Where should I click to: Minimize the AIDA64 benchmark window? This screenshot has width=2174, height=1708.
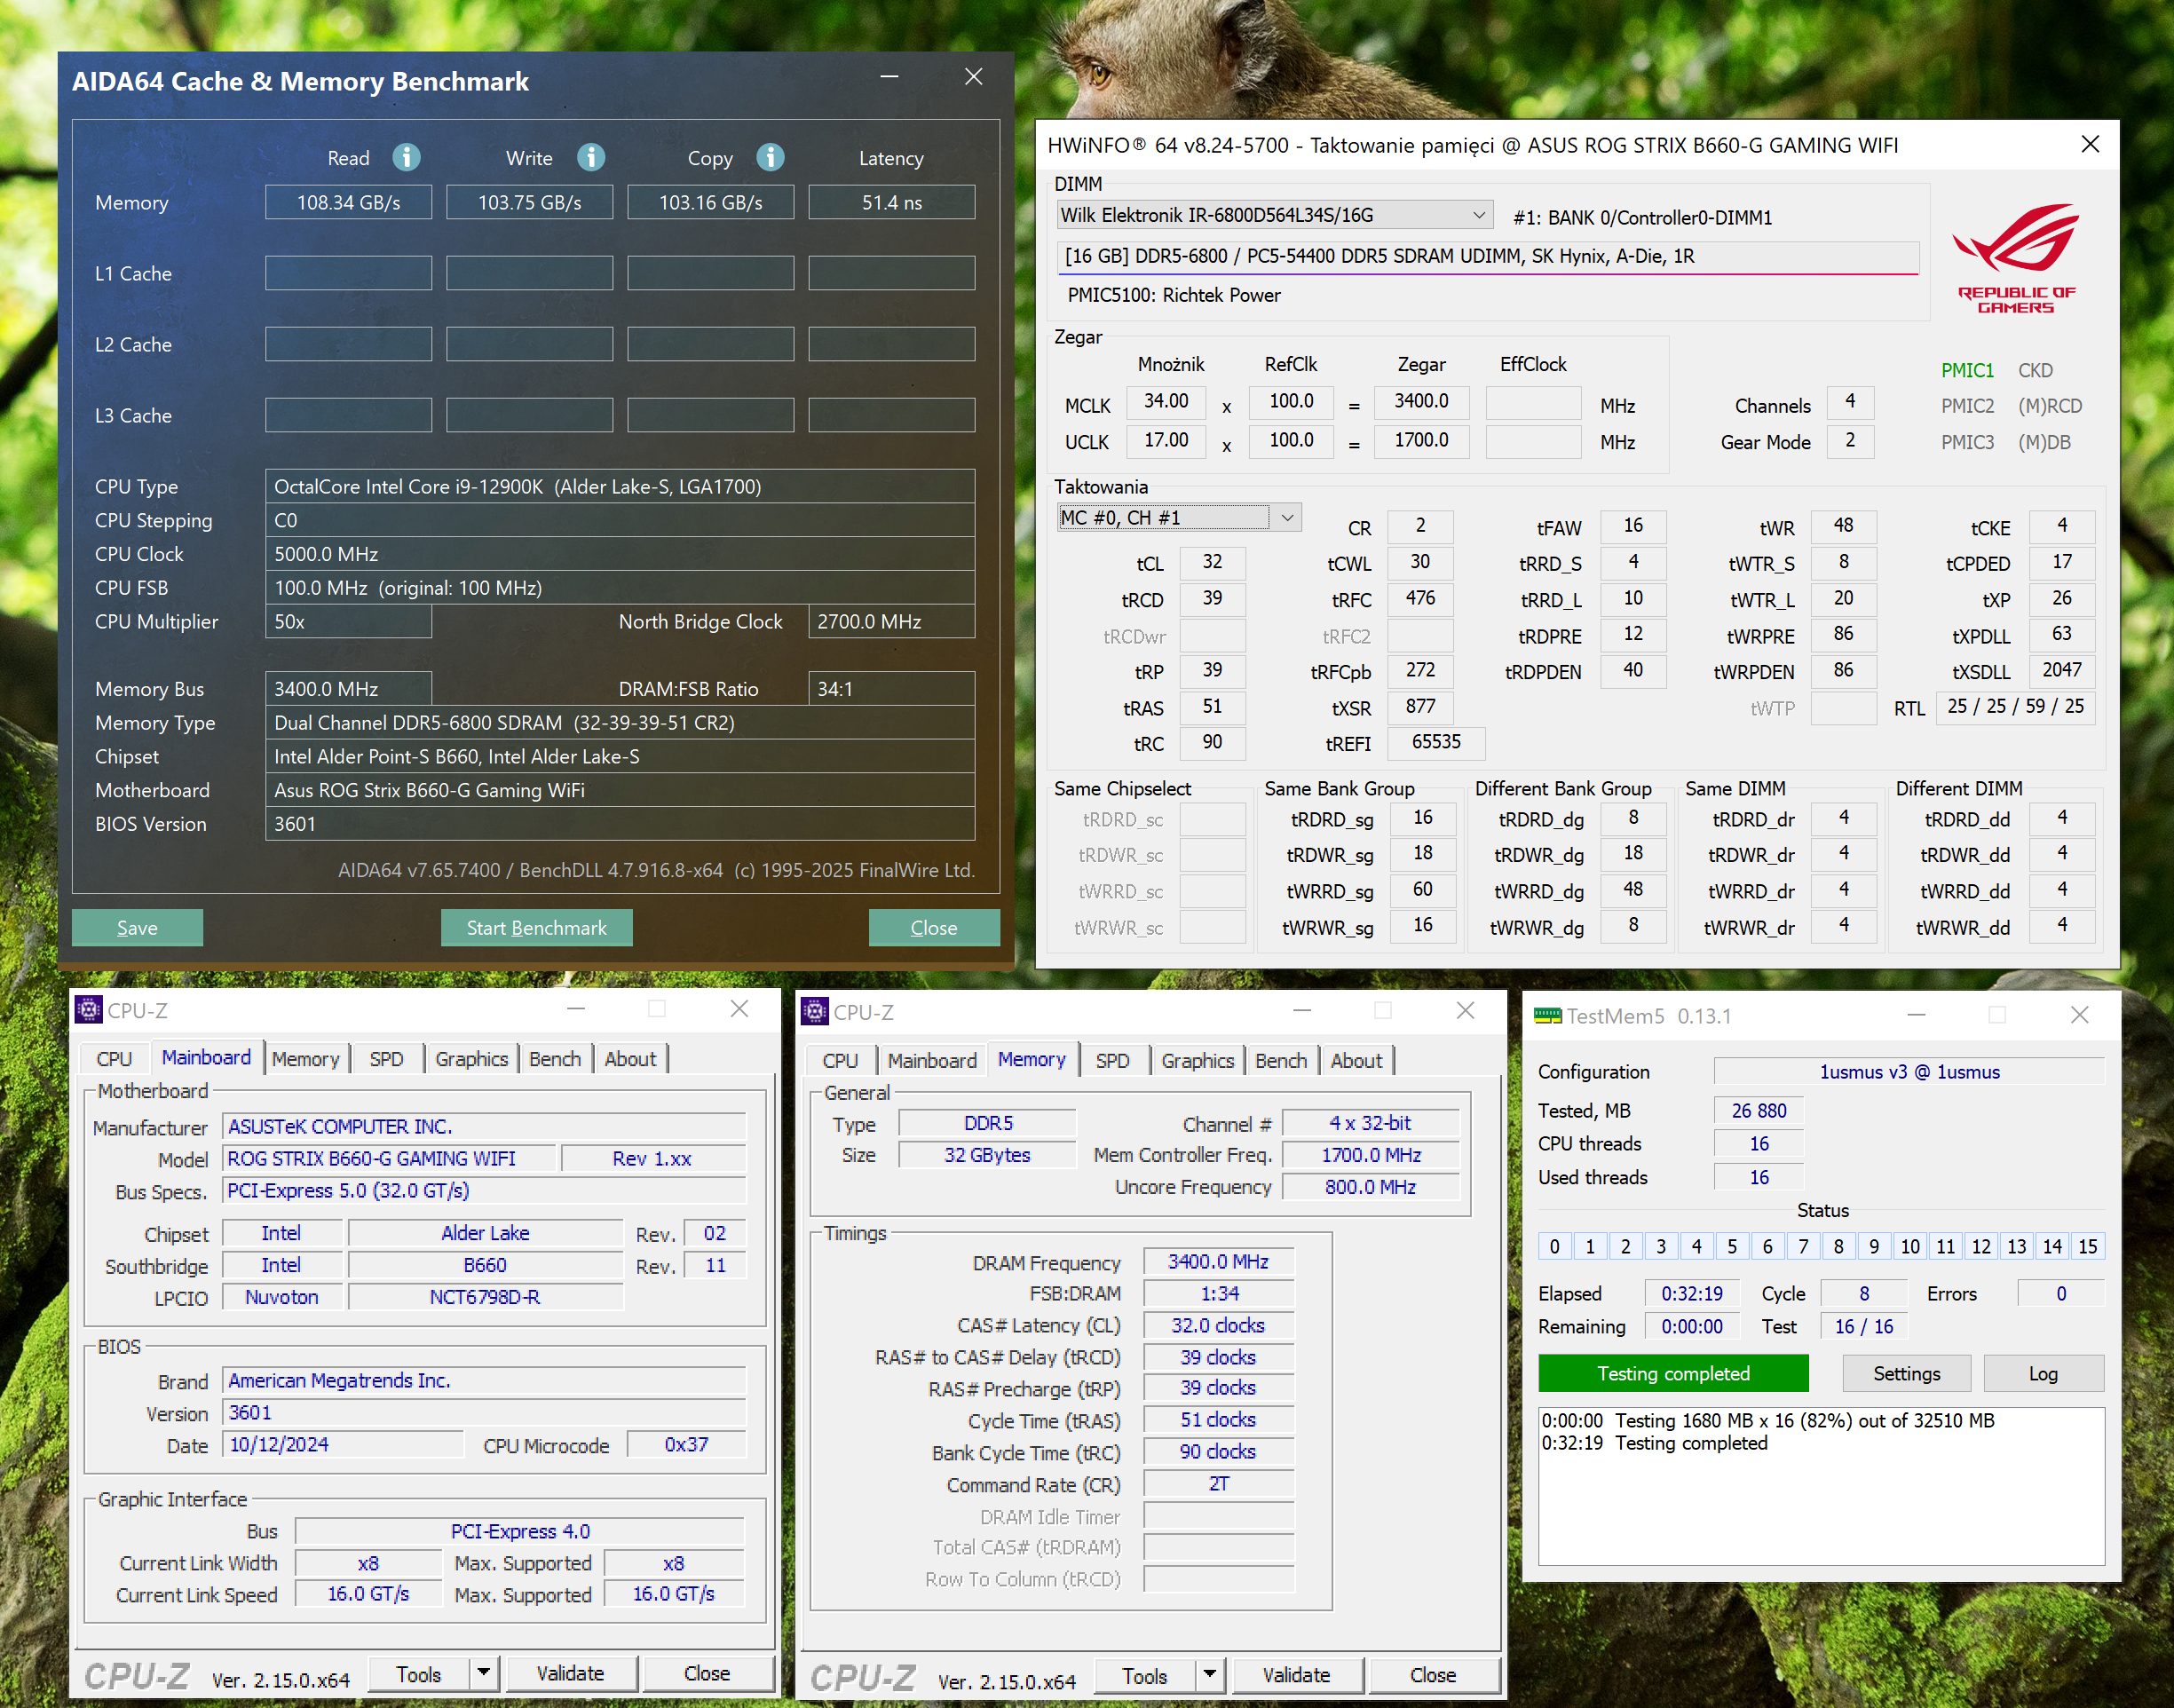[x=889, y=77]
